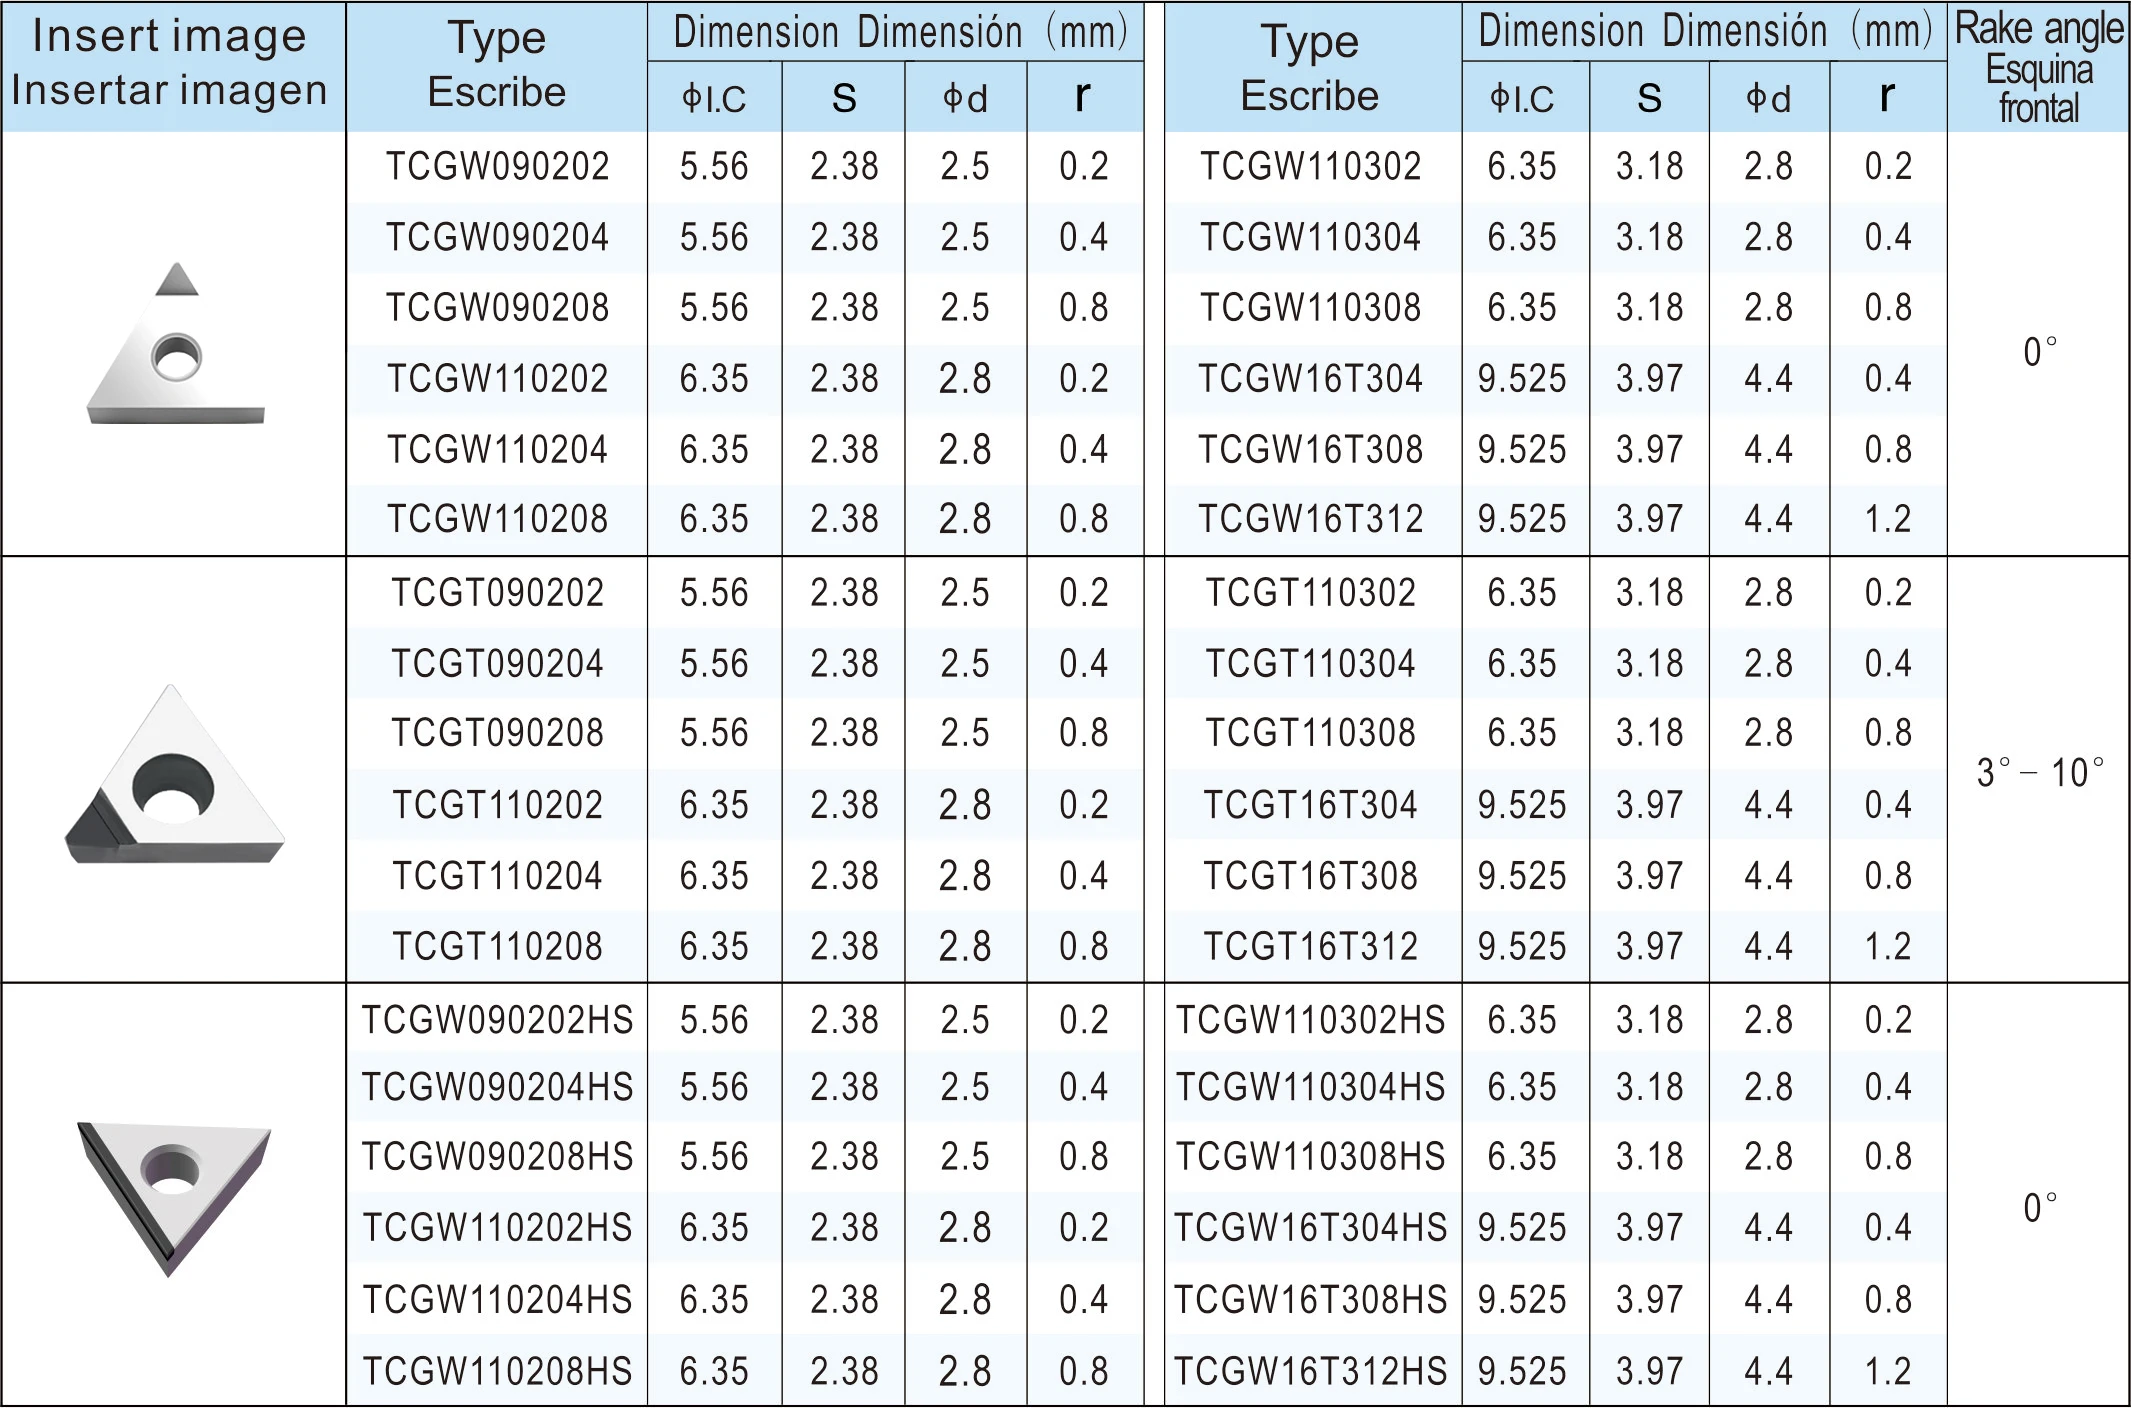This screenshot has height=1408, width=2131.
Task: Select the TCGW090208HS type cell
Action: (x=497, y=1157)
